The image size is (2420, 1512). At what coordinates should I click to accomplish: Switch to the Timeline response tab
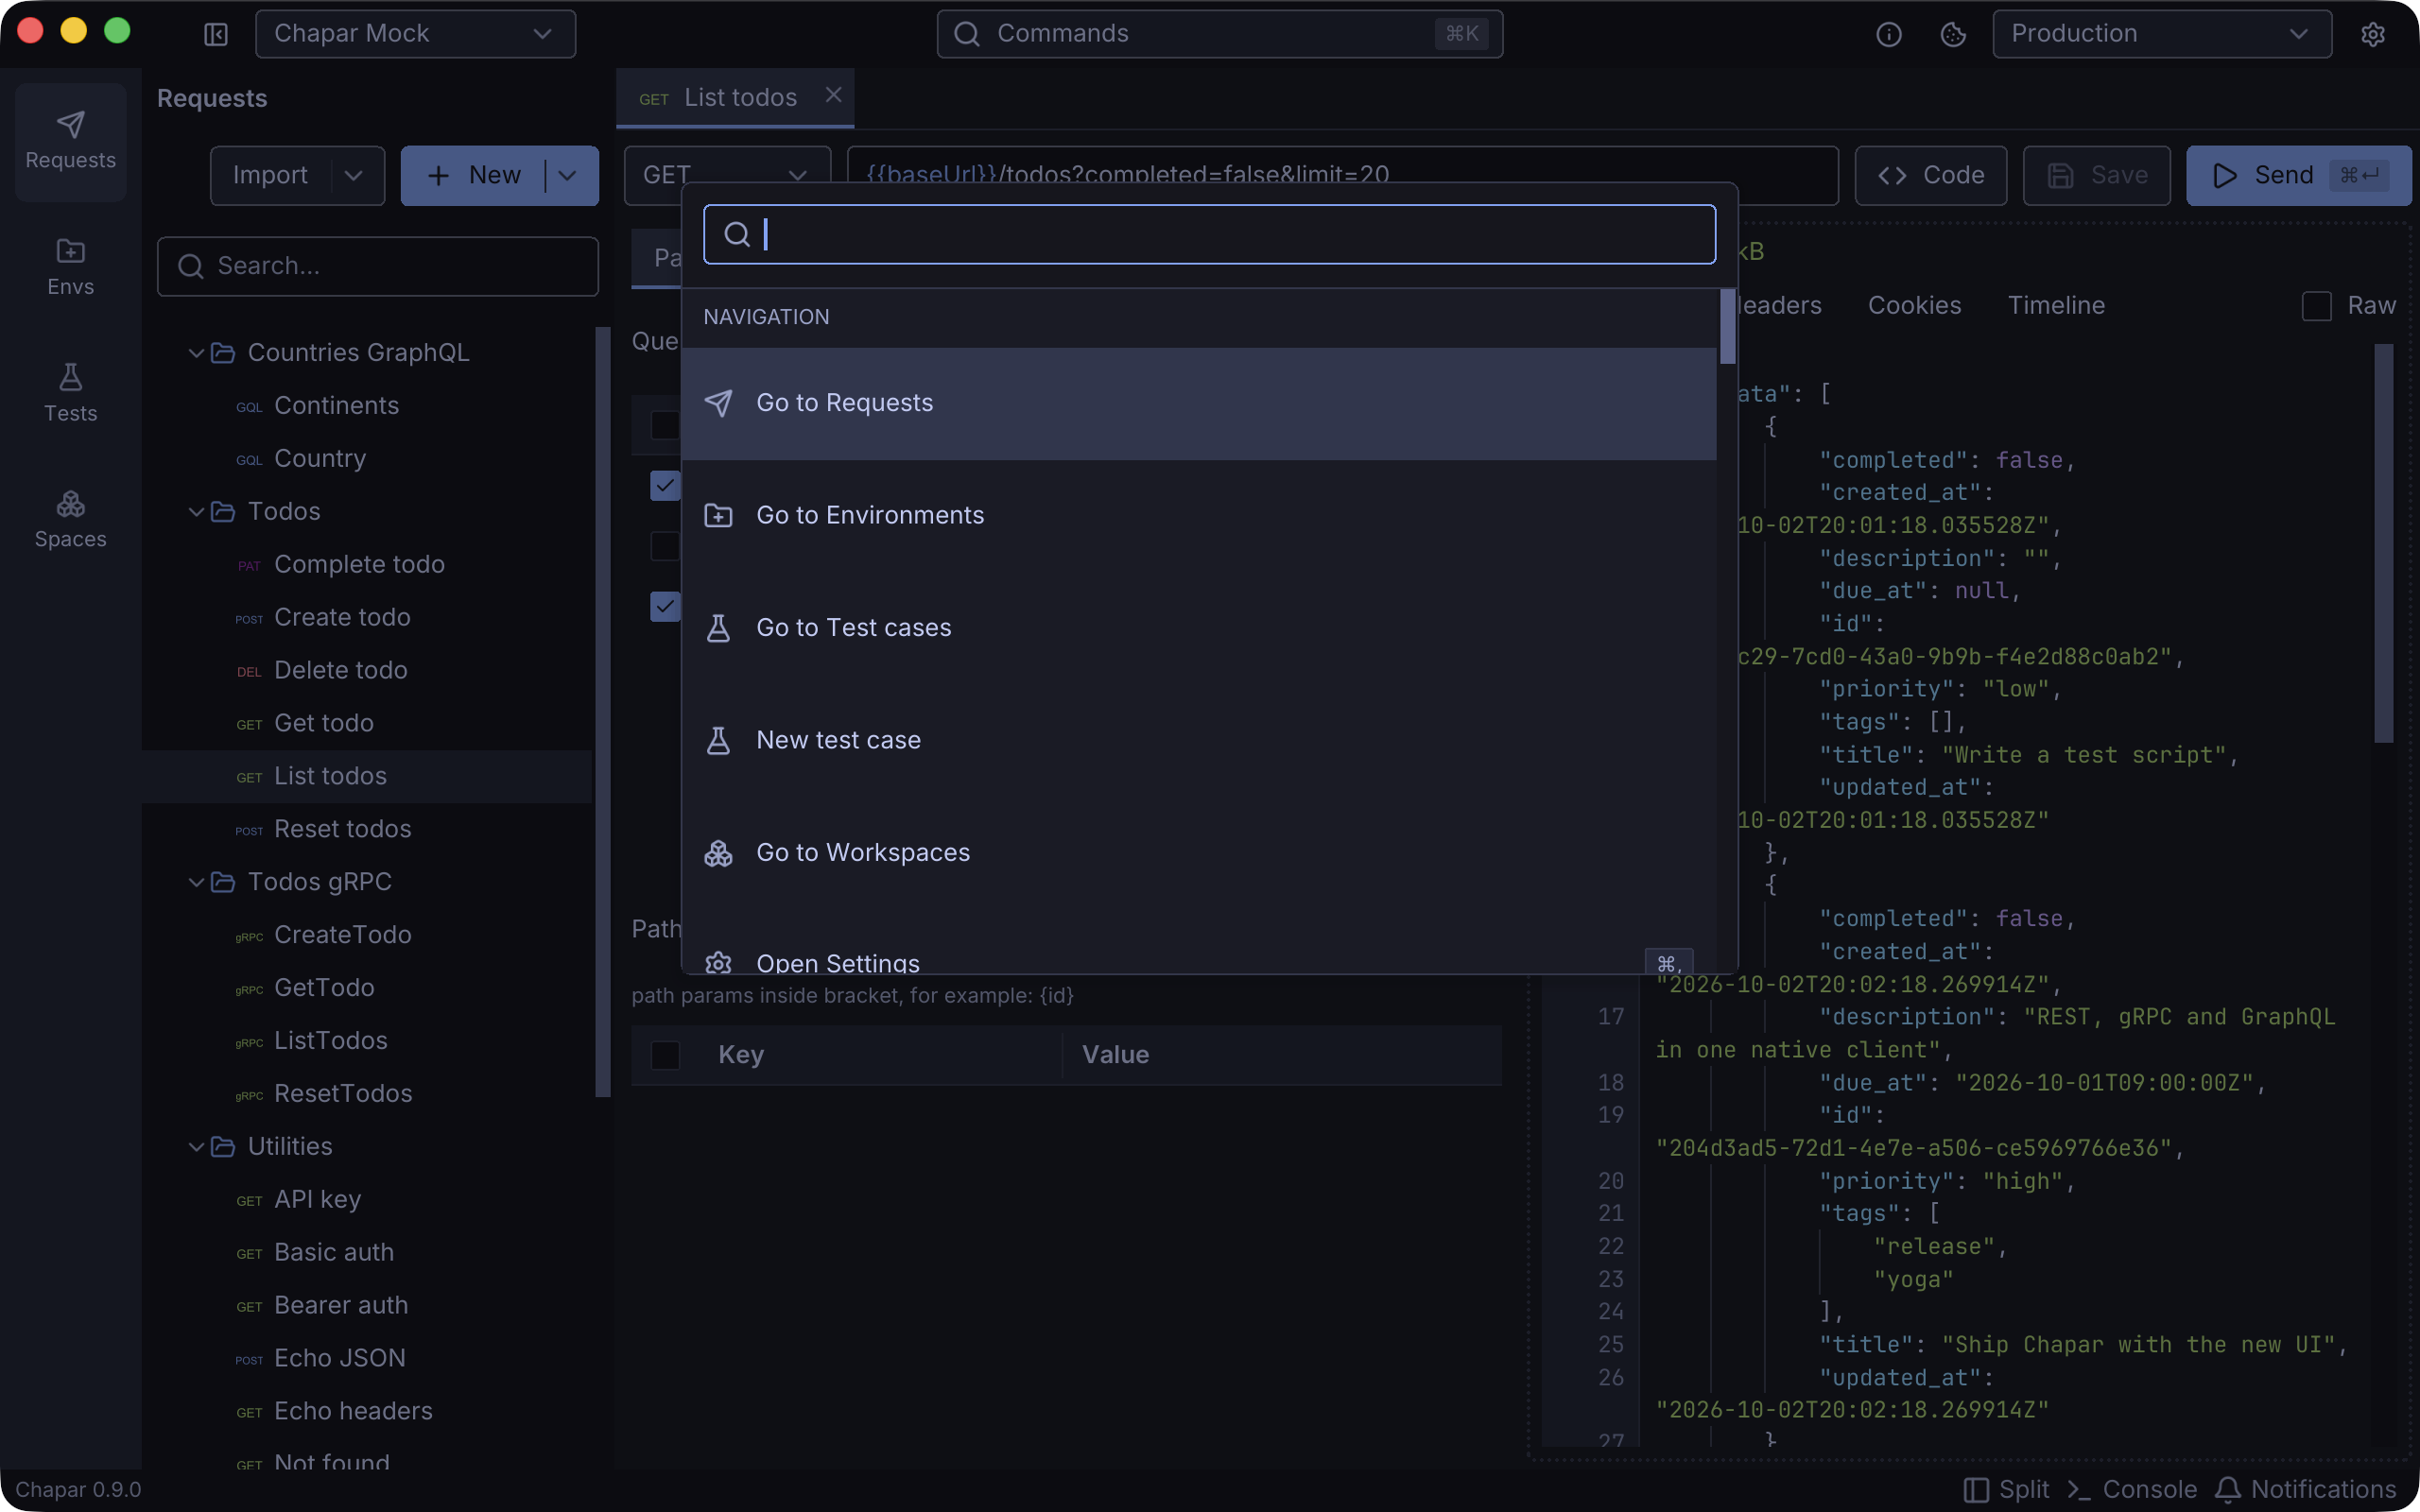click(2056, 306)
